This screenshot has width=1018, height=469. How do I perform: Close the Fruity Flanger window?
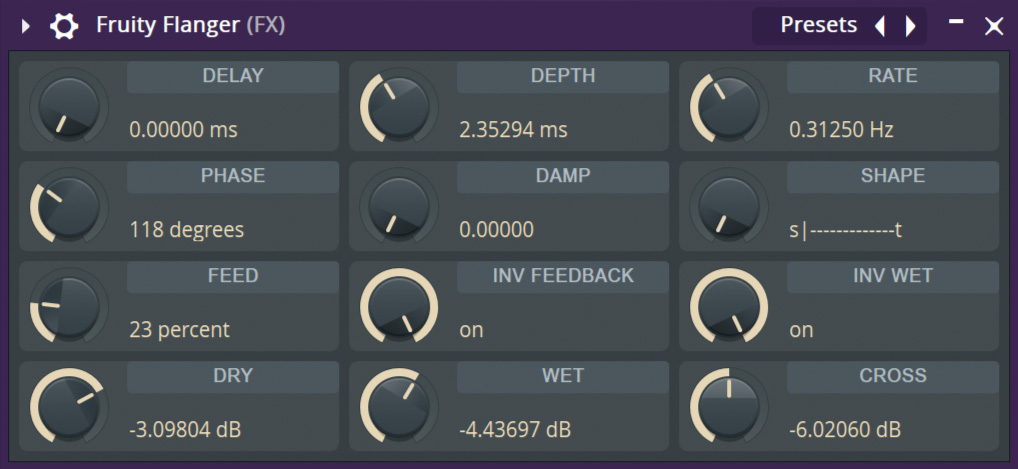pos(994,27)
